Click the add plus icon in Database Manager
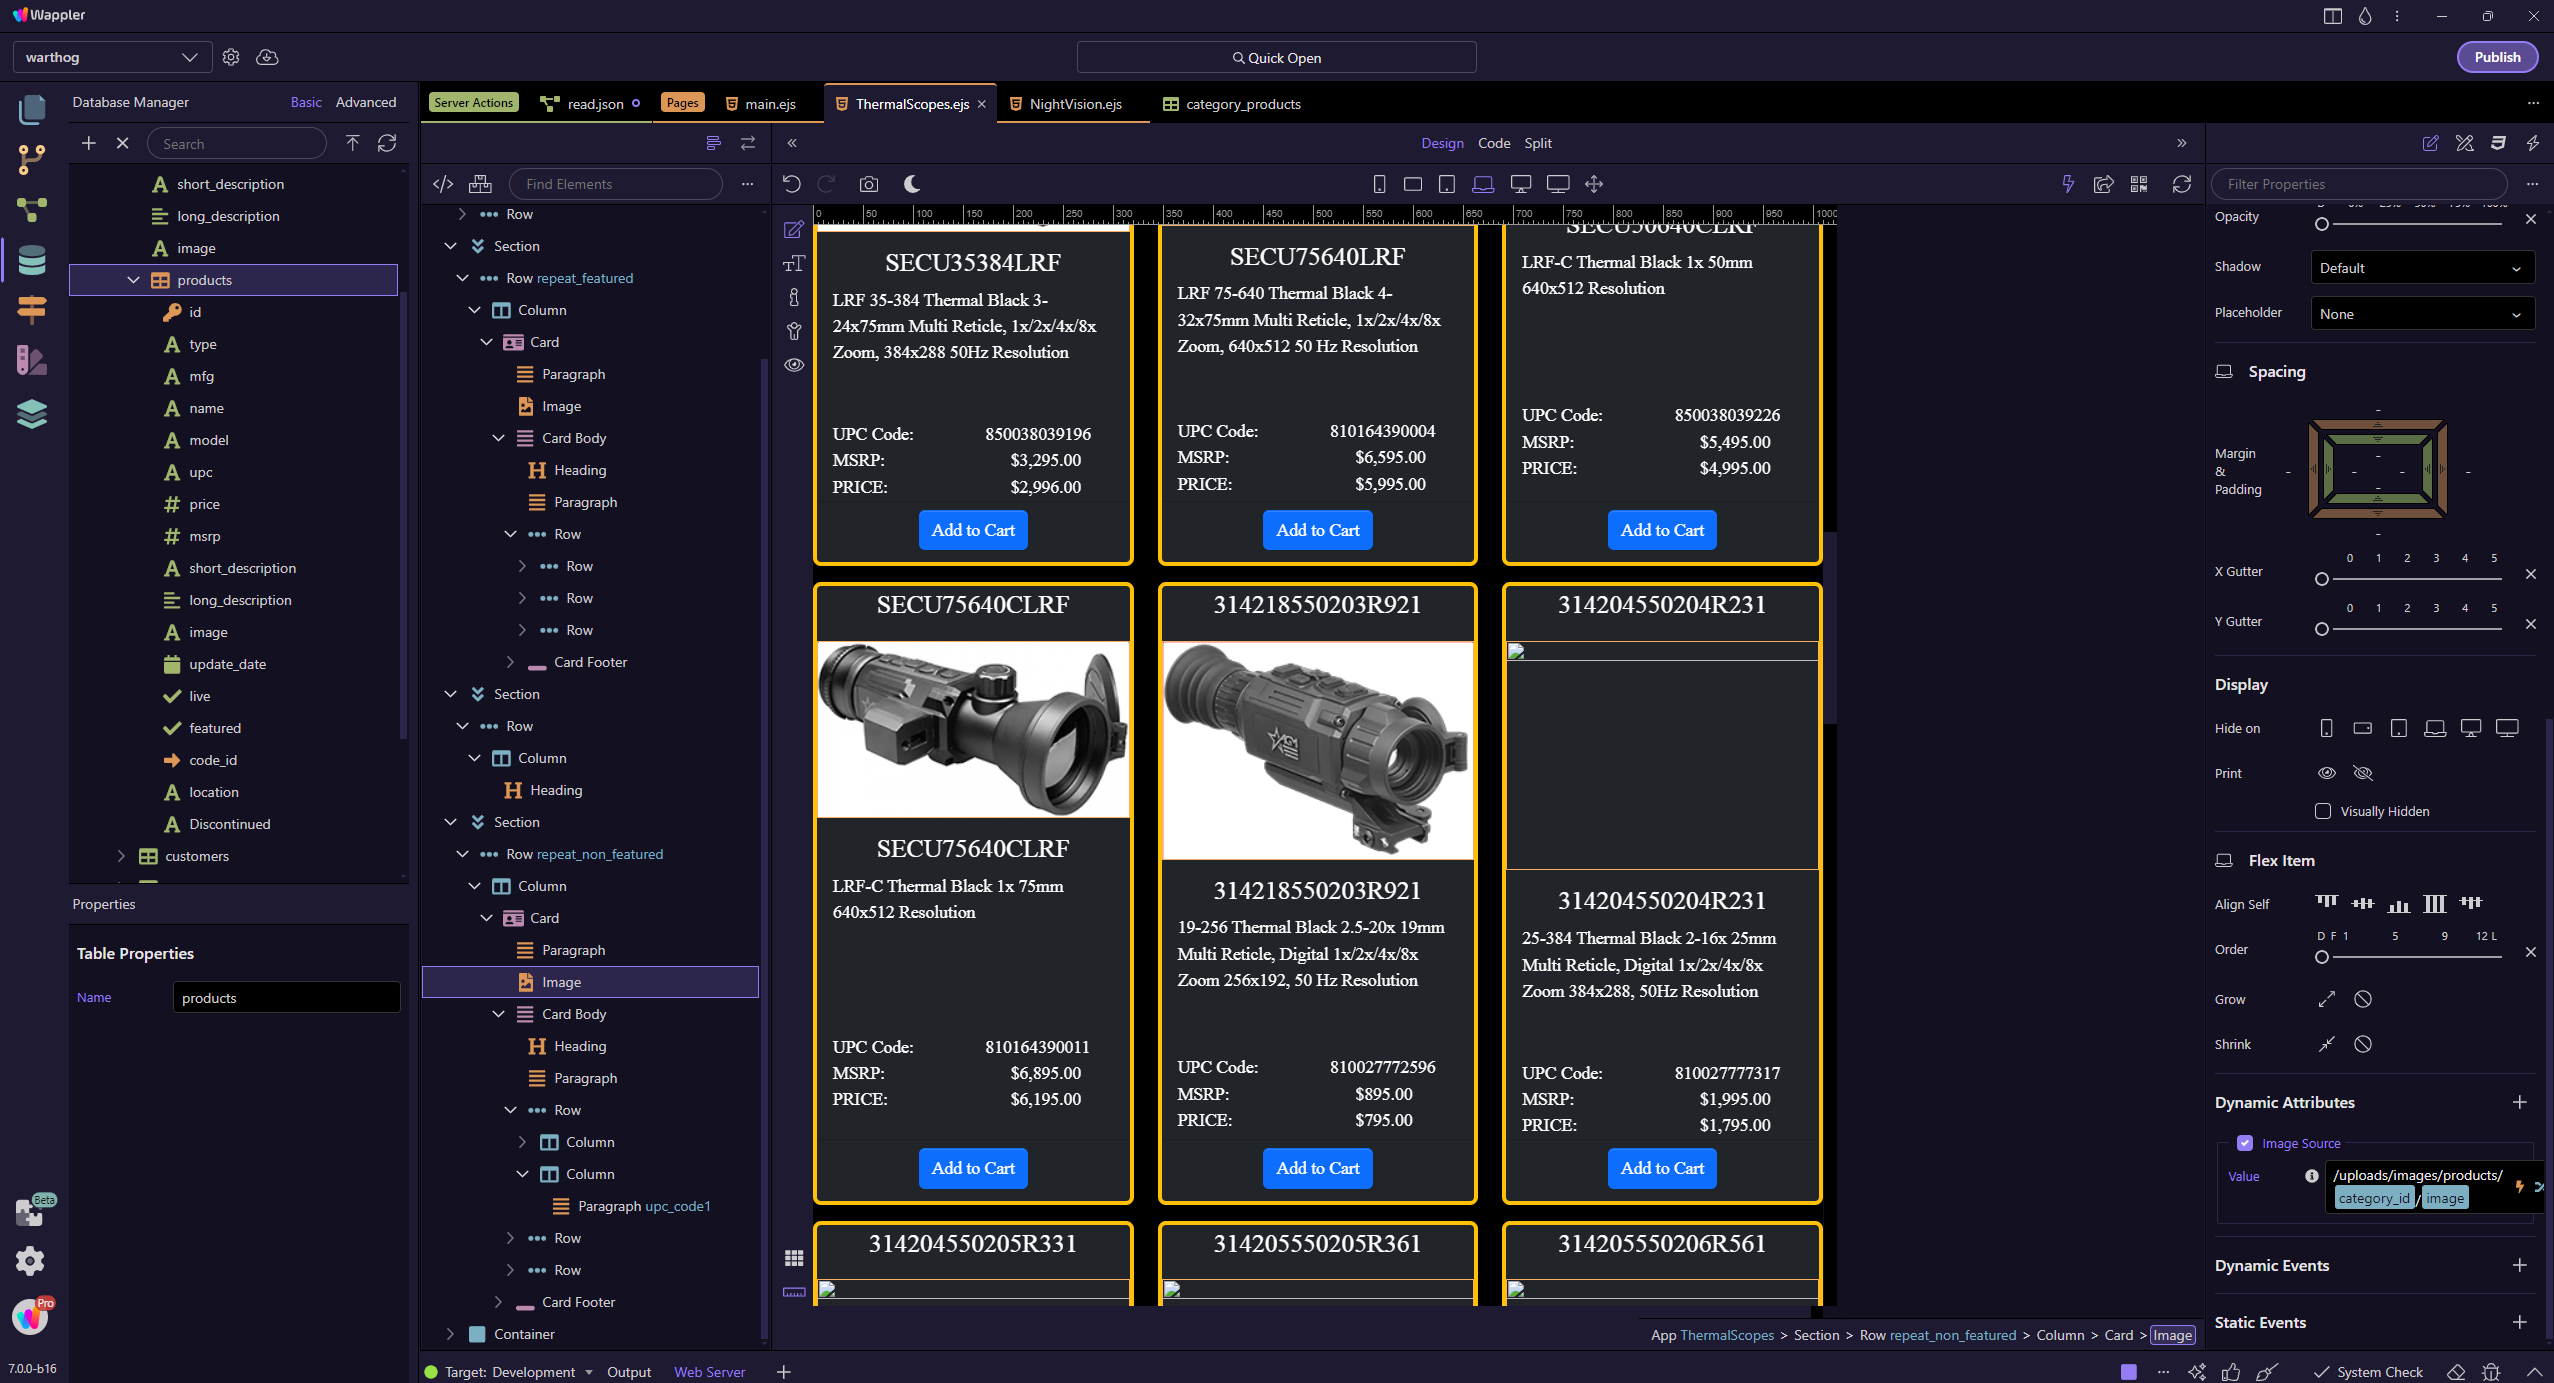2554x1383 pixels. 89,143
